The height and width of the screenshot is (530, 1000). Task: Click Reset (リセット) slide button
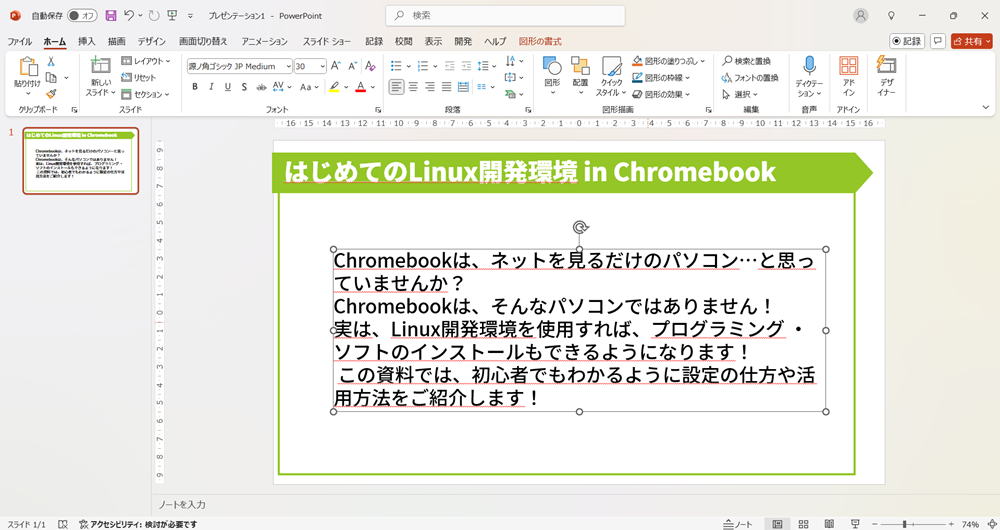click(139, 78)
